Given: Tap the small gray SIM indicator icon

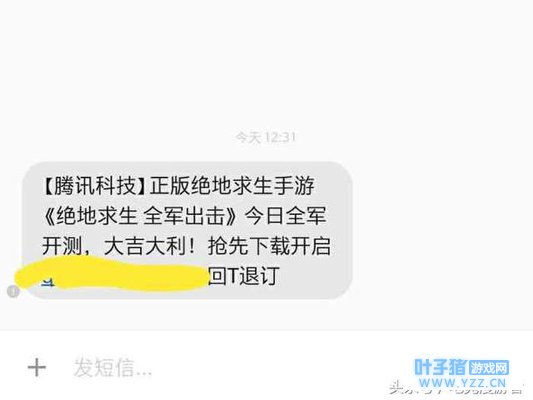Looking at the screenshot, I should coord(13,291).
